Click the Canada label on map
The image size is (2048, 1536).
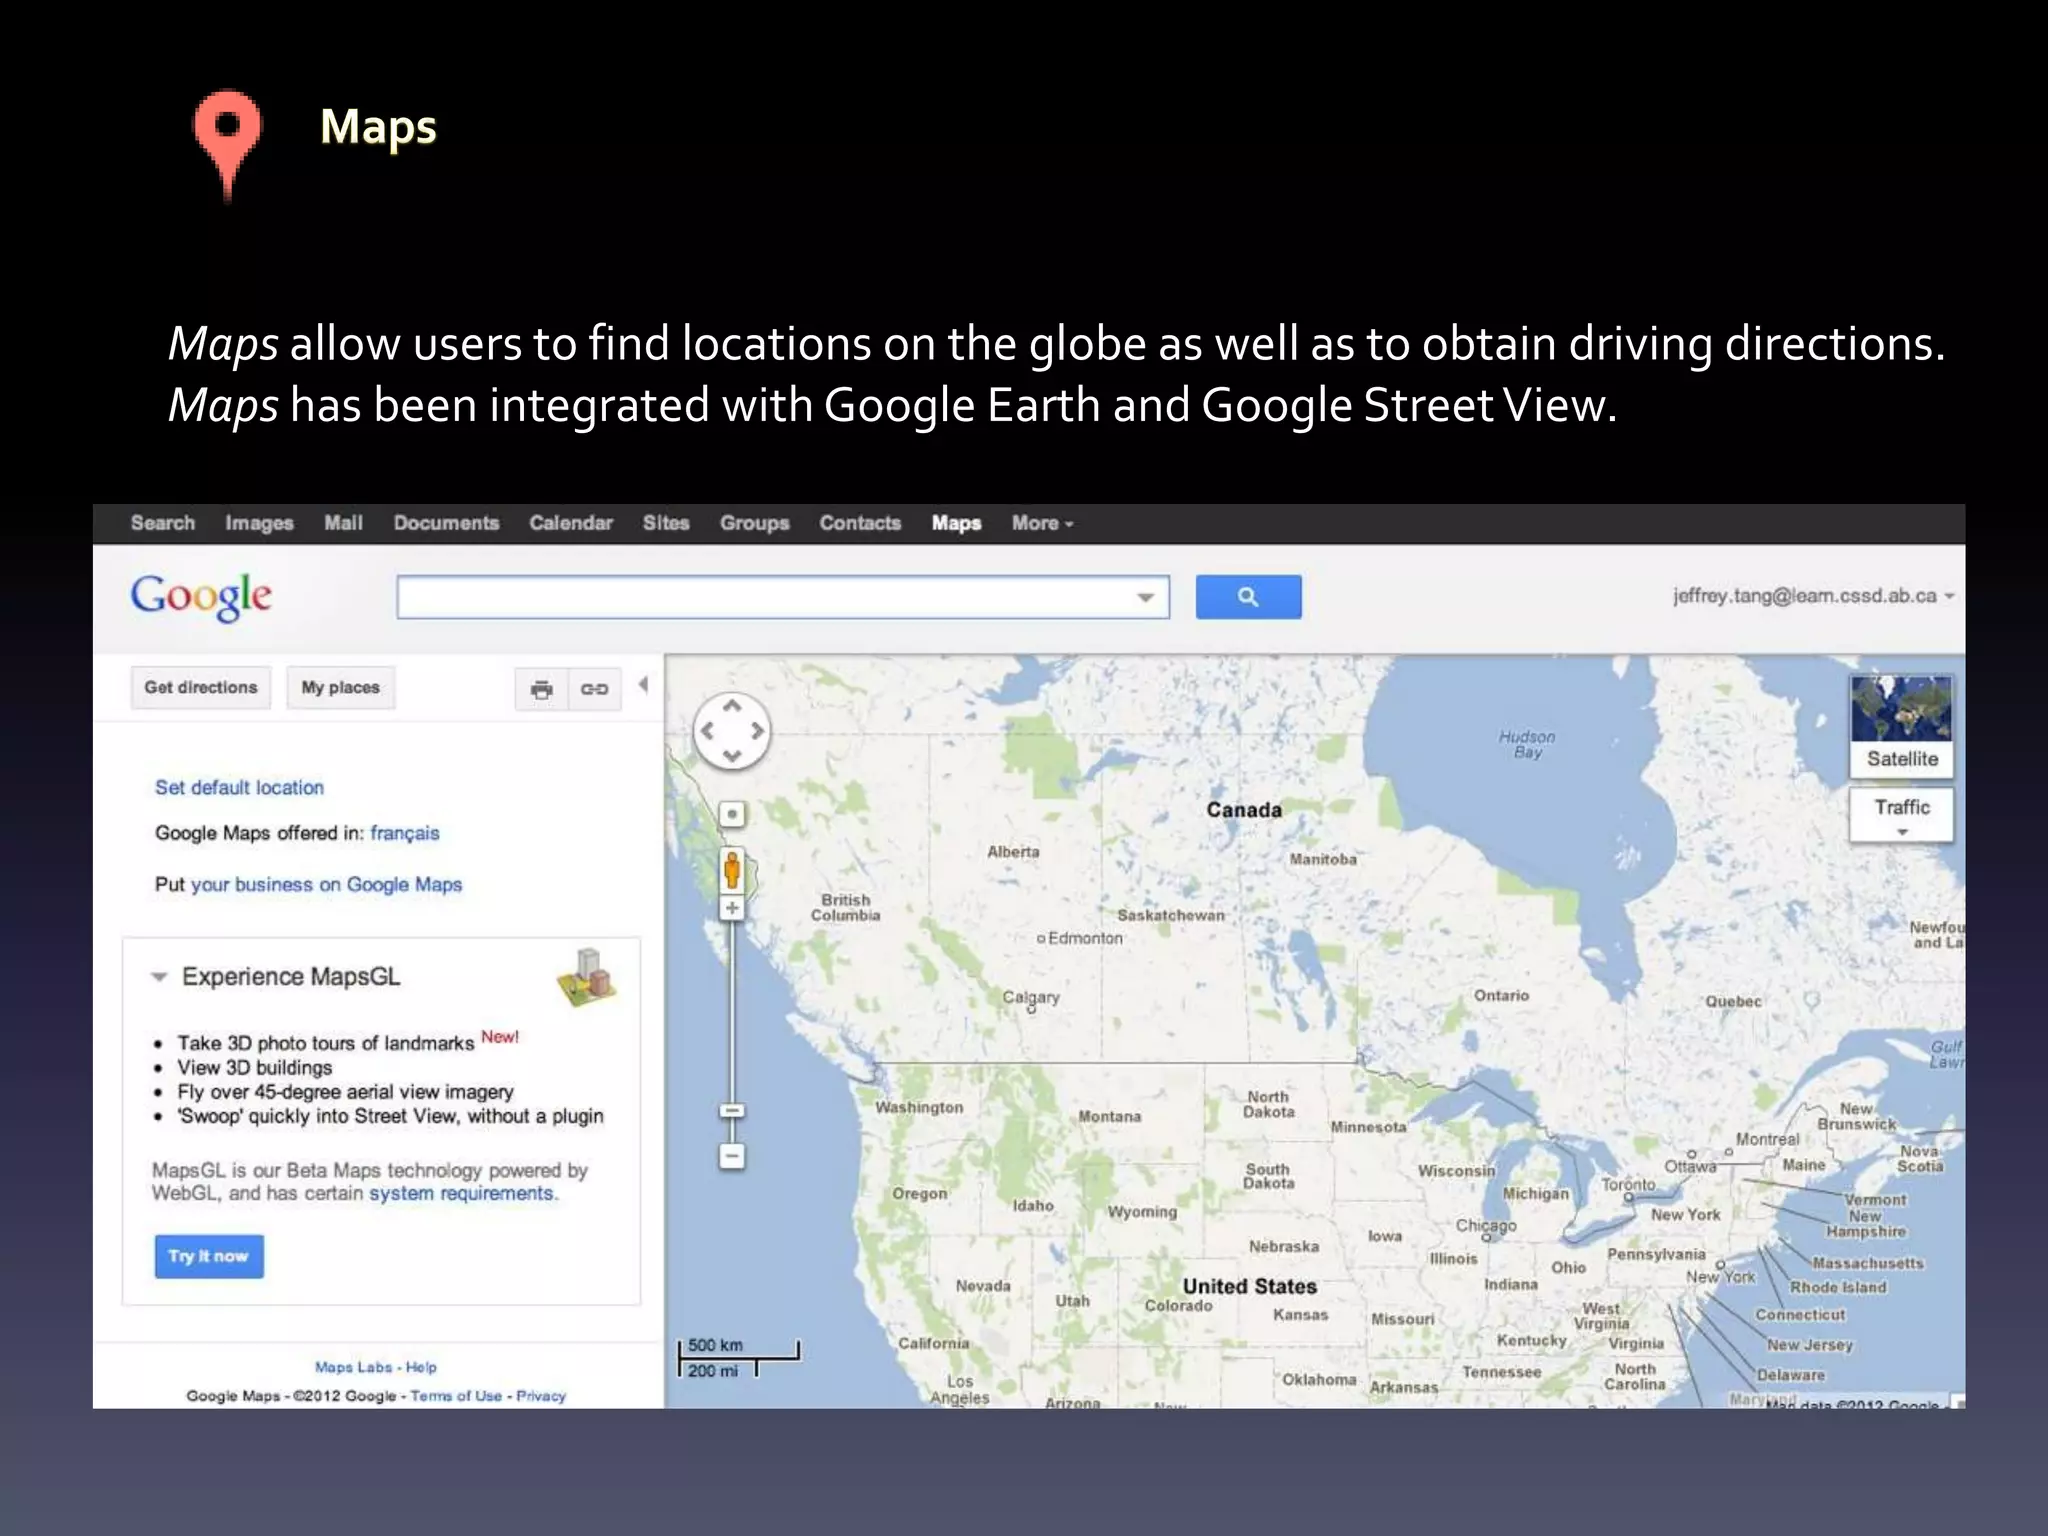[1244, 810]
